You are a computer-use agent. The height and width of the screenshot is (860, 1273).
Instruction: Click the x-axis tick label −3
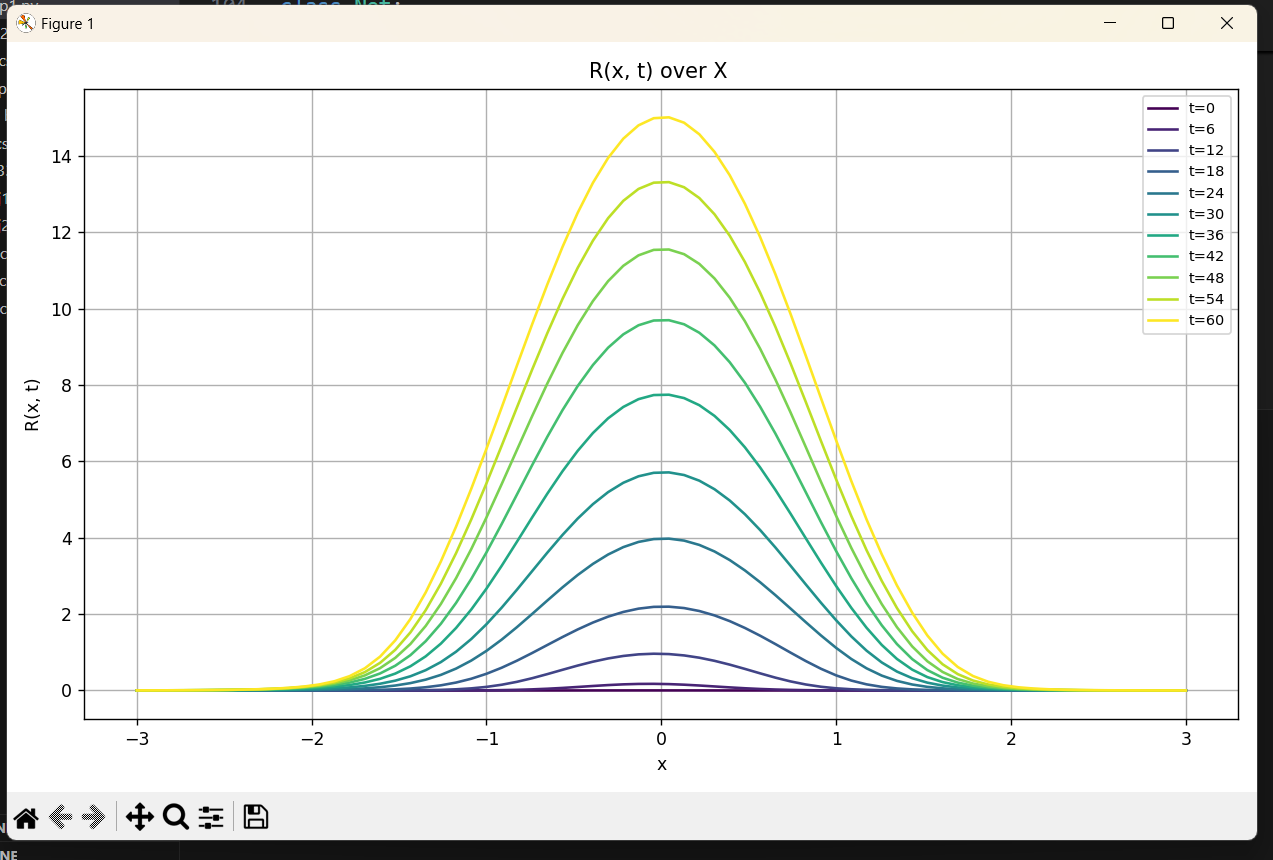click(137, 739)
